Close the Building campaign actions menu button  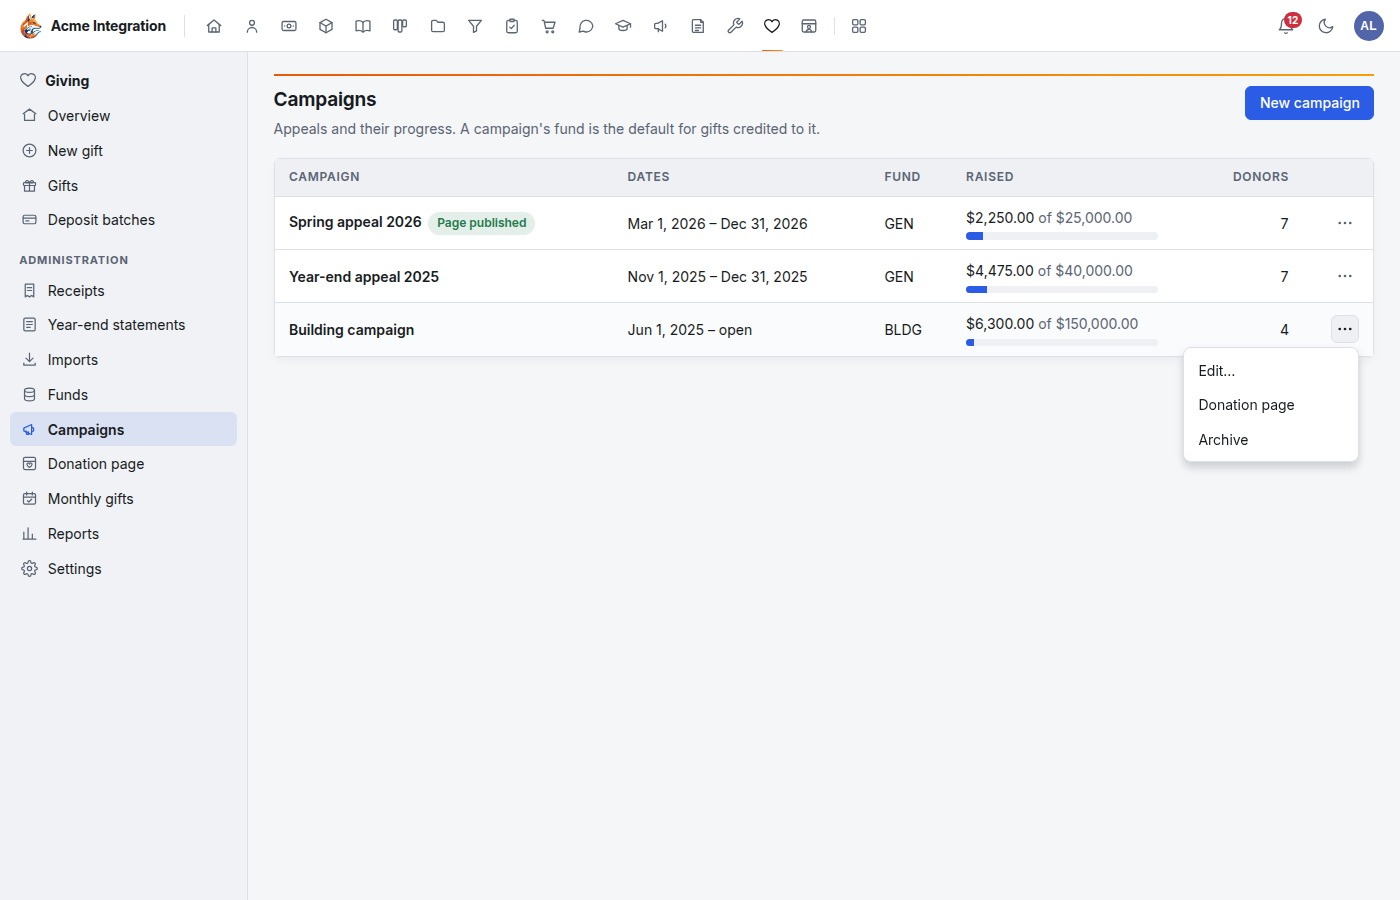coord(1345,329)
